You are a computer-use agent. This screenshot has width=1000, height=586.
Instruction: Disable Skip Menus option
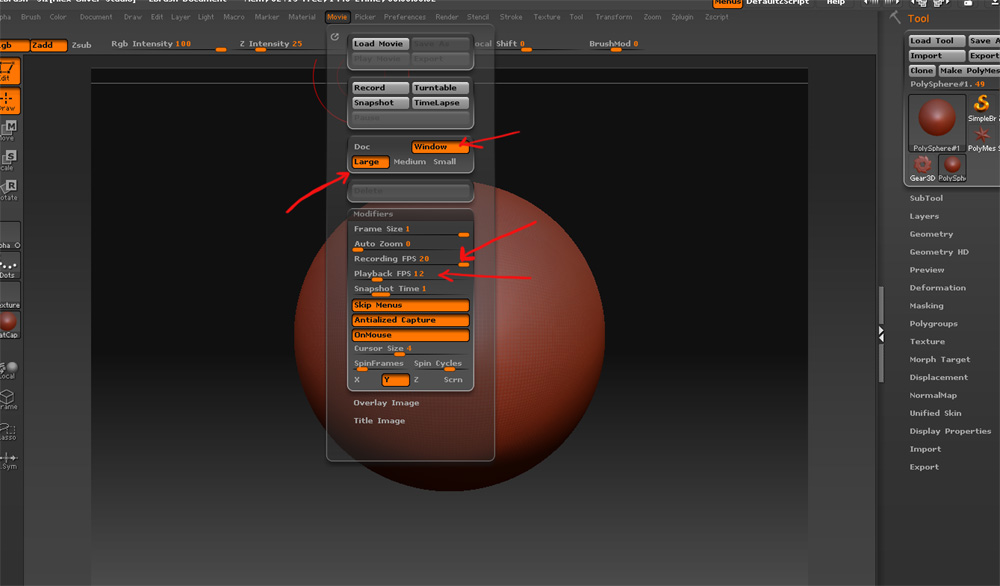[410, 305]
